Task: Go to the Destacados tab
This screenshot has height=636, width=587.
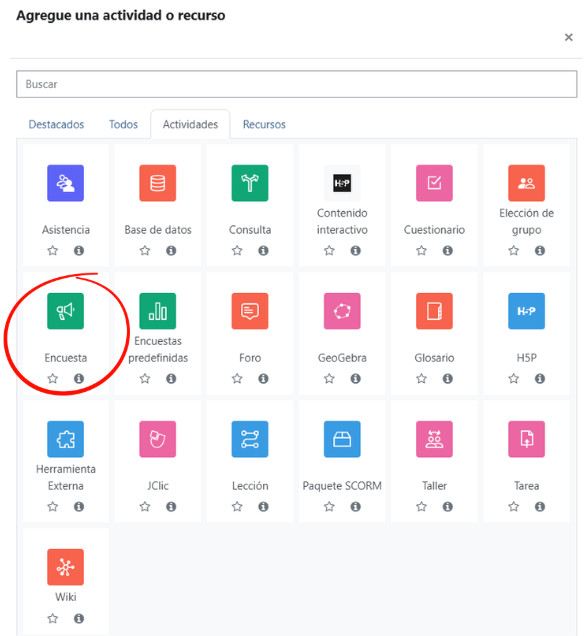Action: [56, 124]
